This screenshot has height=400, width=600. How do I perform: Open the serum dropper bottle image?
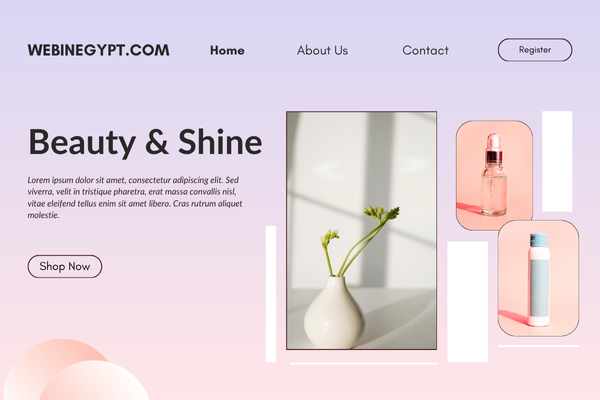tap(494, 175)
